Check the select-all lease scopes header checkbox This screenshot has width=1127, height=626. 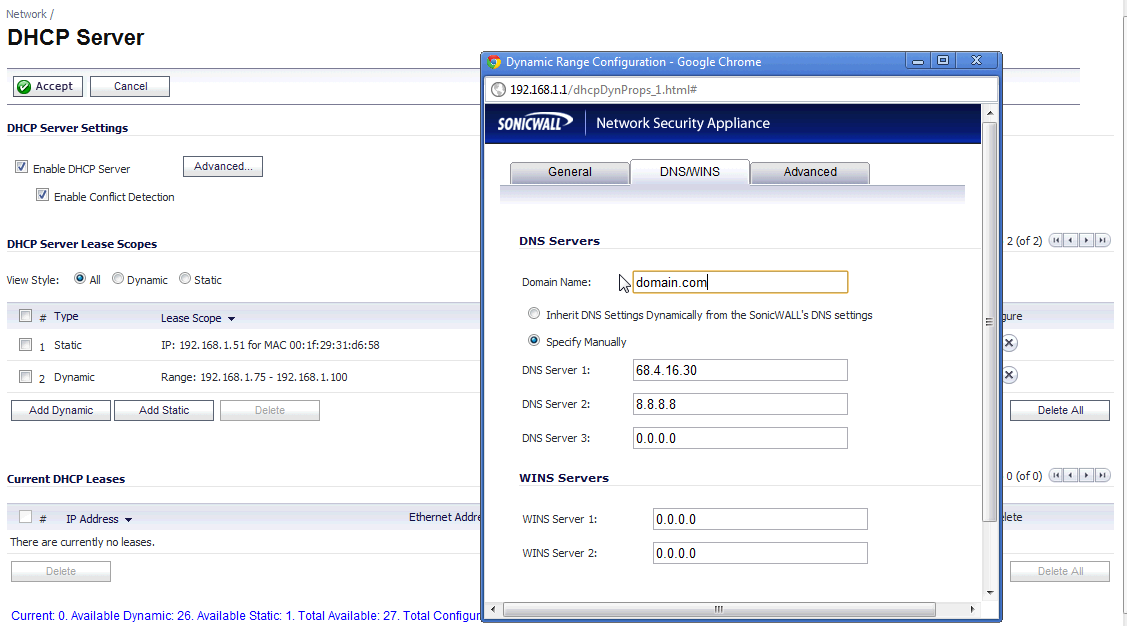25,315
